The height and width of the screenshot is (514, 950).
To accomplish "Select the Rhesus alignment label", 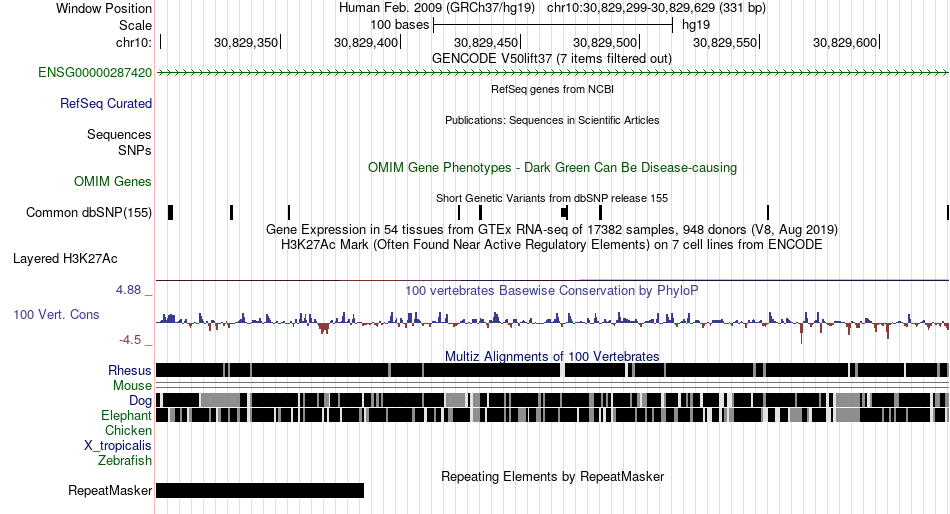I will point(130,370).
